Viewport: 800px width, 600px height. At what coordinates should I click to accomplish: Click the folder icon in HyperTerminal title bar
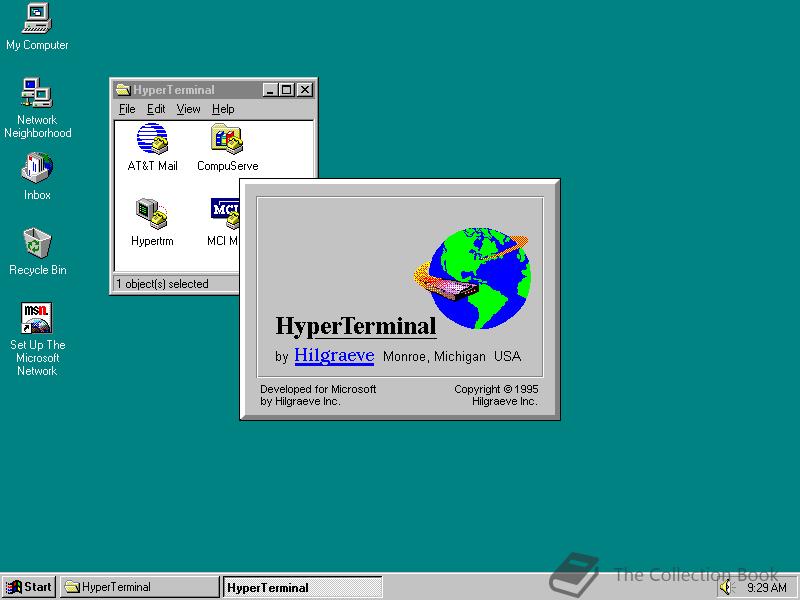click(123, 90)
